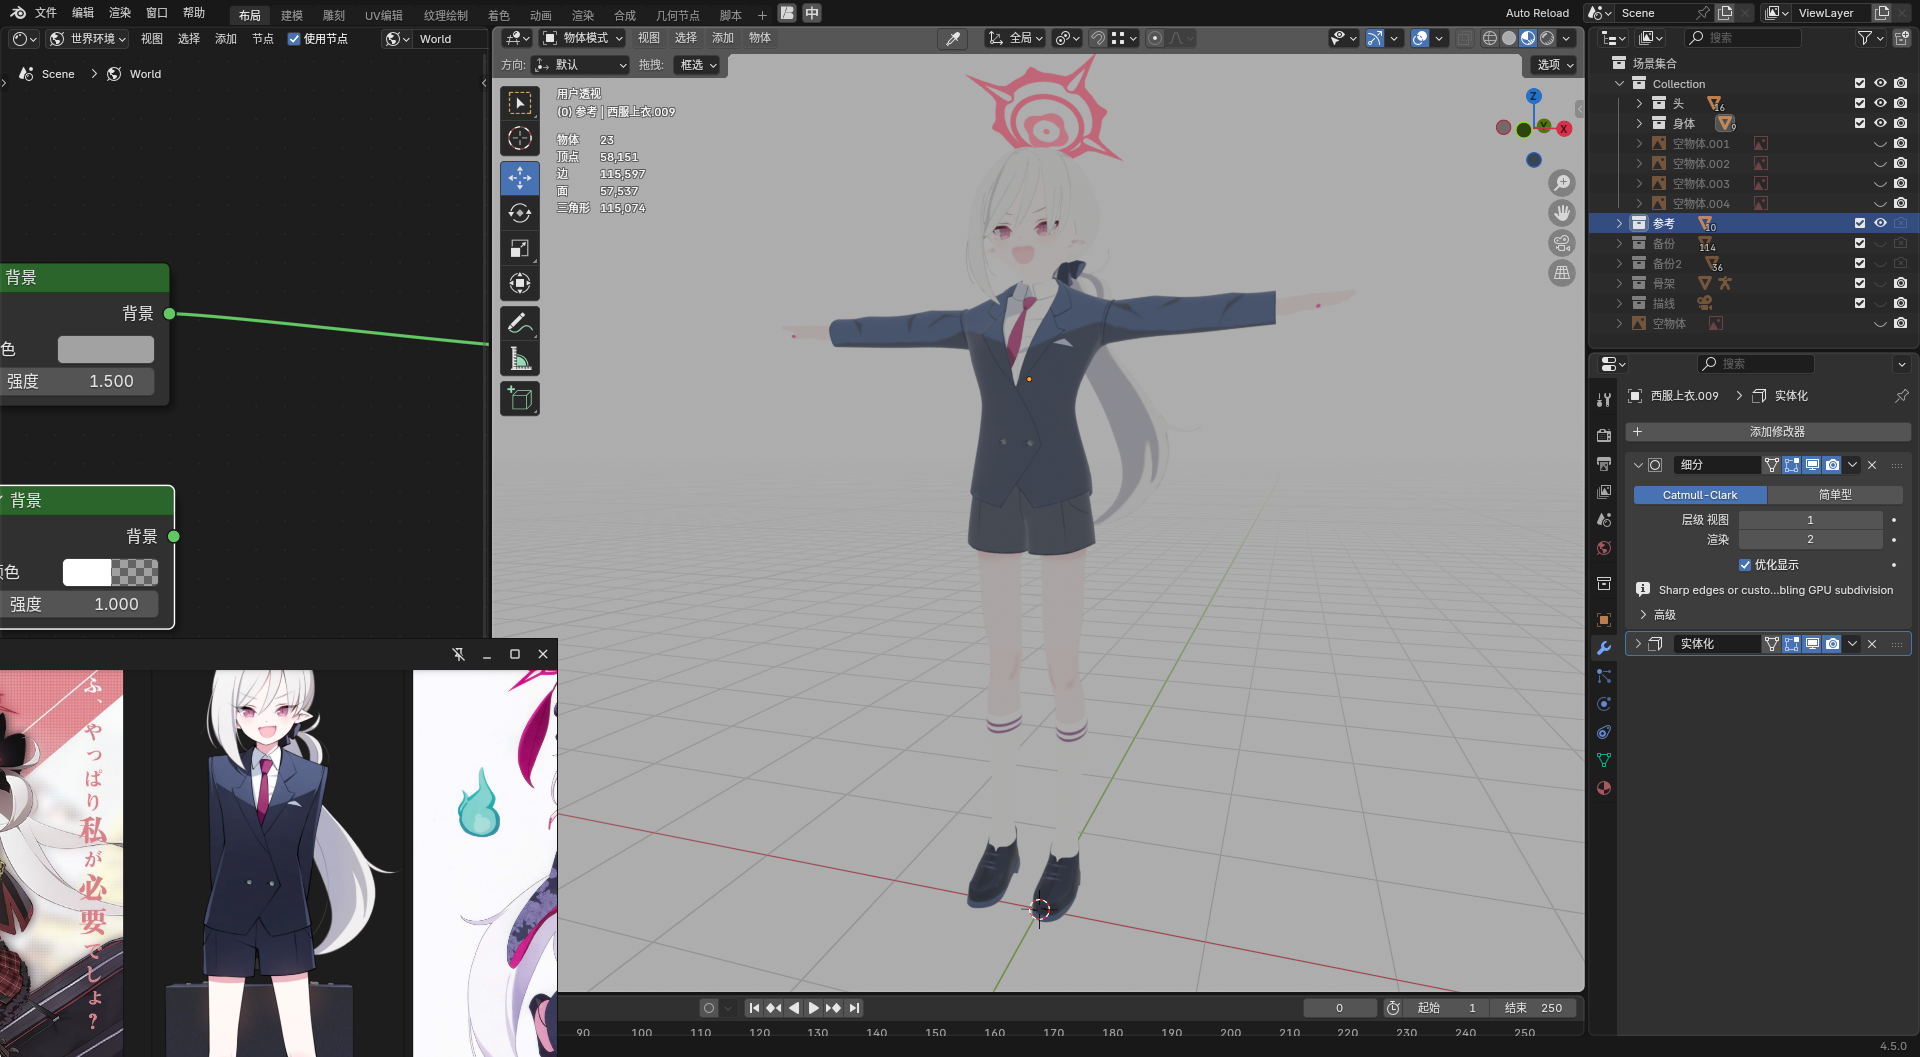Open the 文件 menu

pos(46,13)
